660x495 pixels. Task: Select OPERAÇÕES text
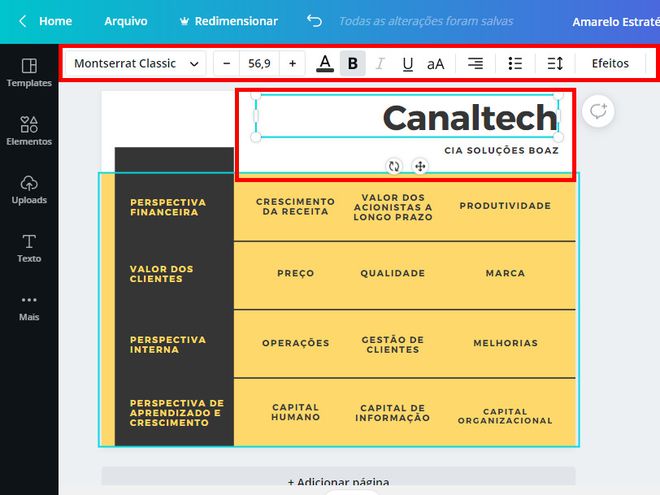(x=295, y=343)
